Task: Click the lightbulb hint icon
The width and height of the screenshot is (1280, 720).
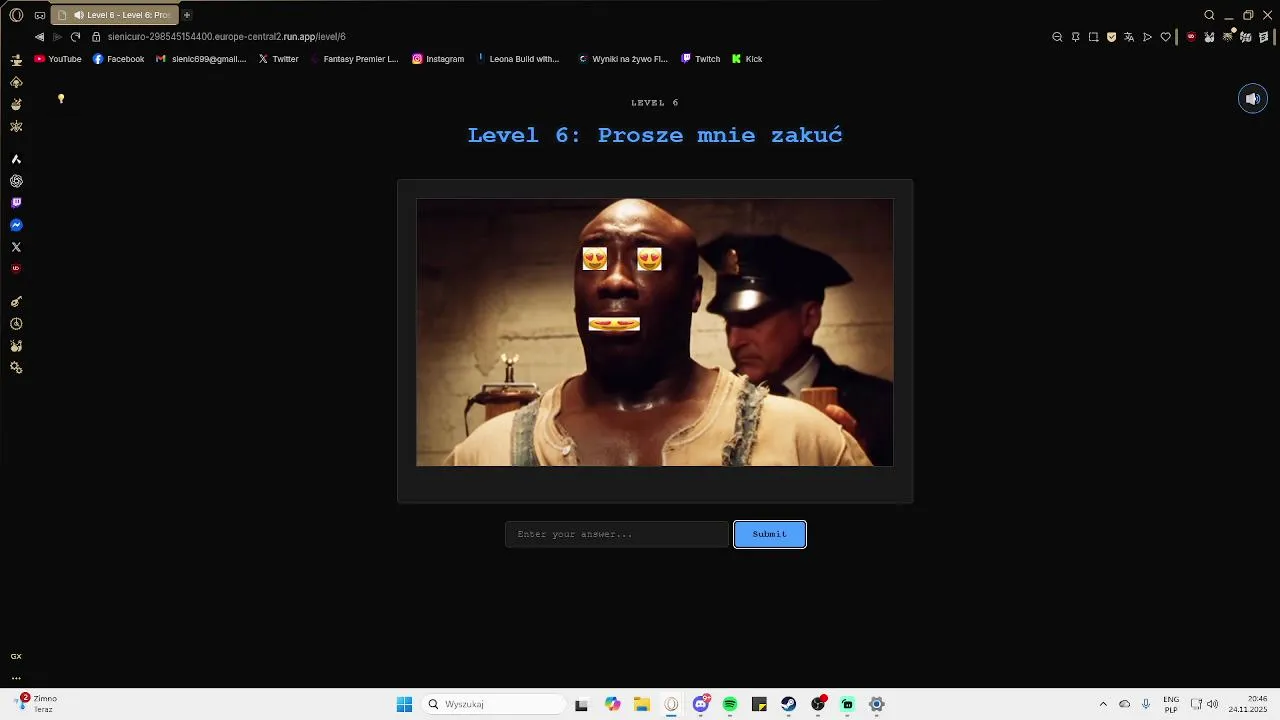Action: 61,99
